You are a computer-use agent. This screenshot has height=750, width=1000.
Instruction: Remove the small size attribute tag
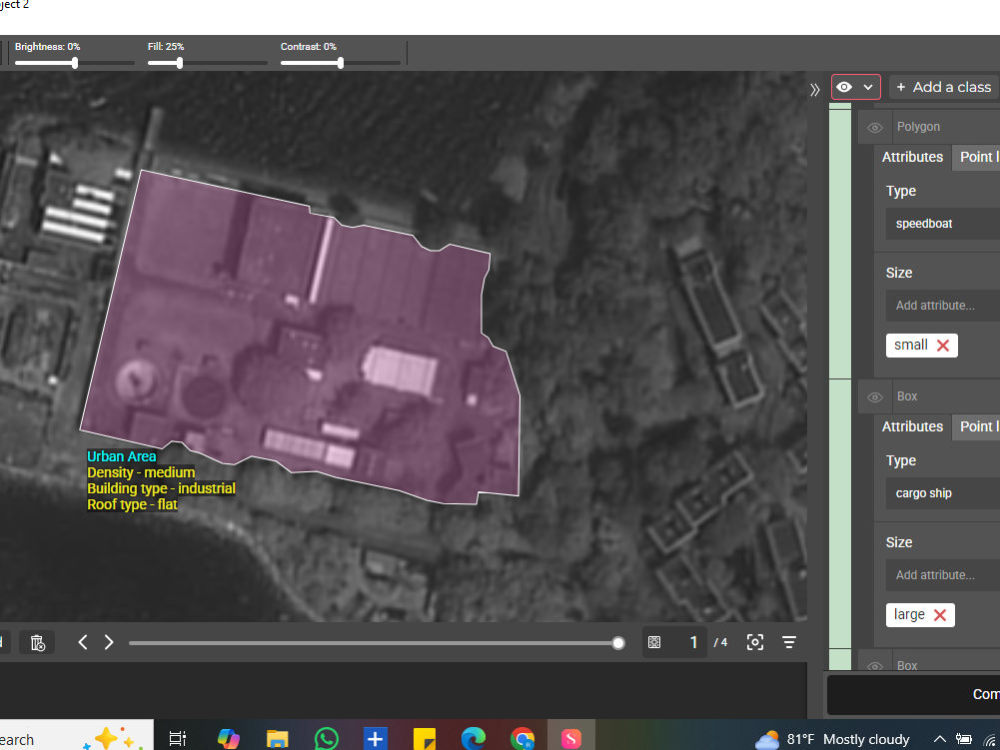pos(943,346)
